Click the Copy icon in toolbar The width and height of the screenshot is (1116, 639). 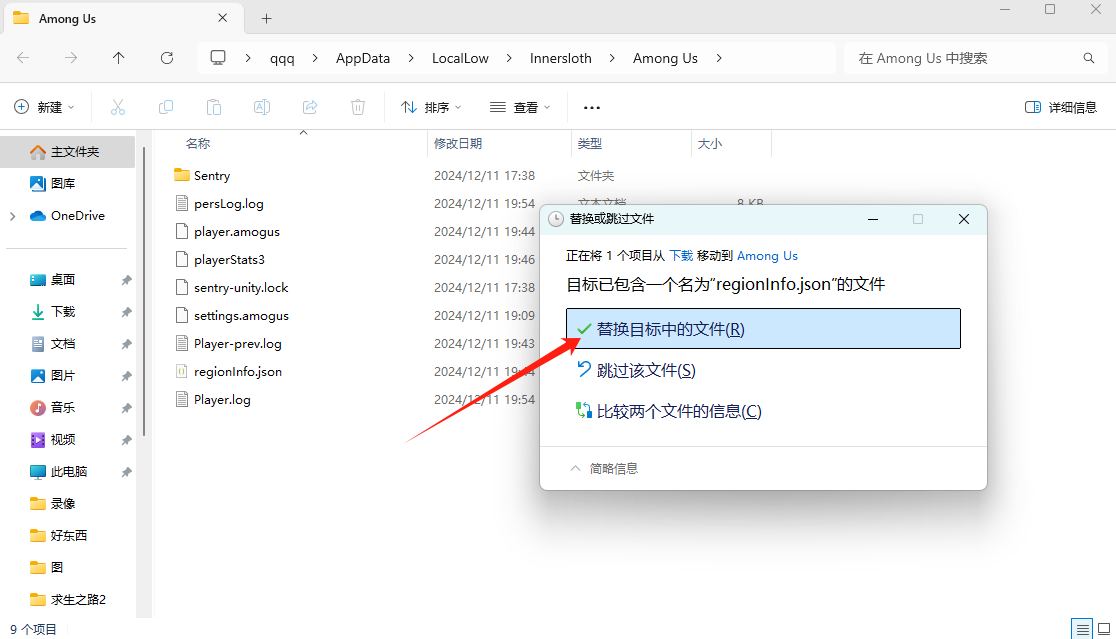pos(166,107)
